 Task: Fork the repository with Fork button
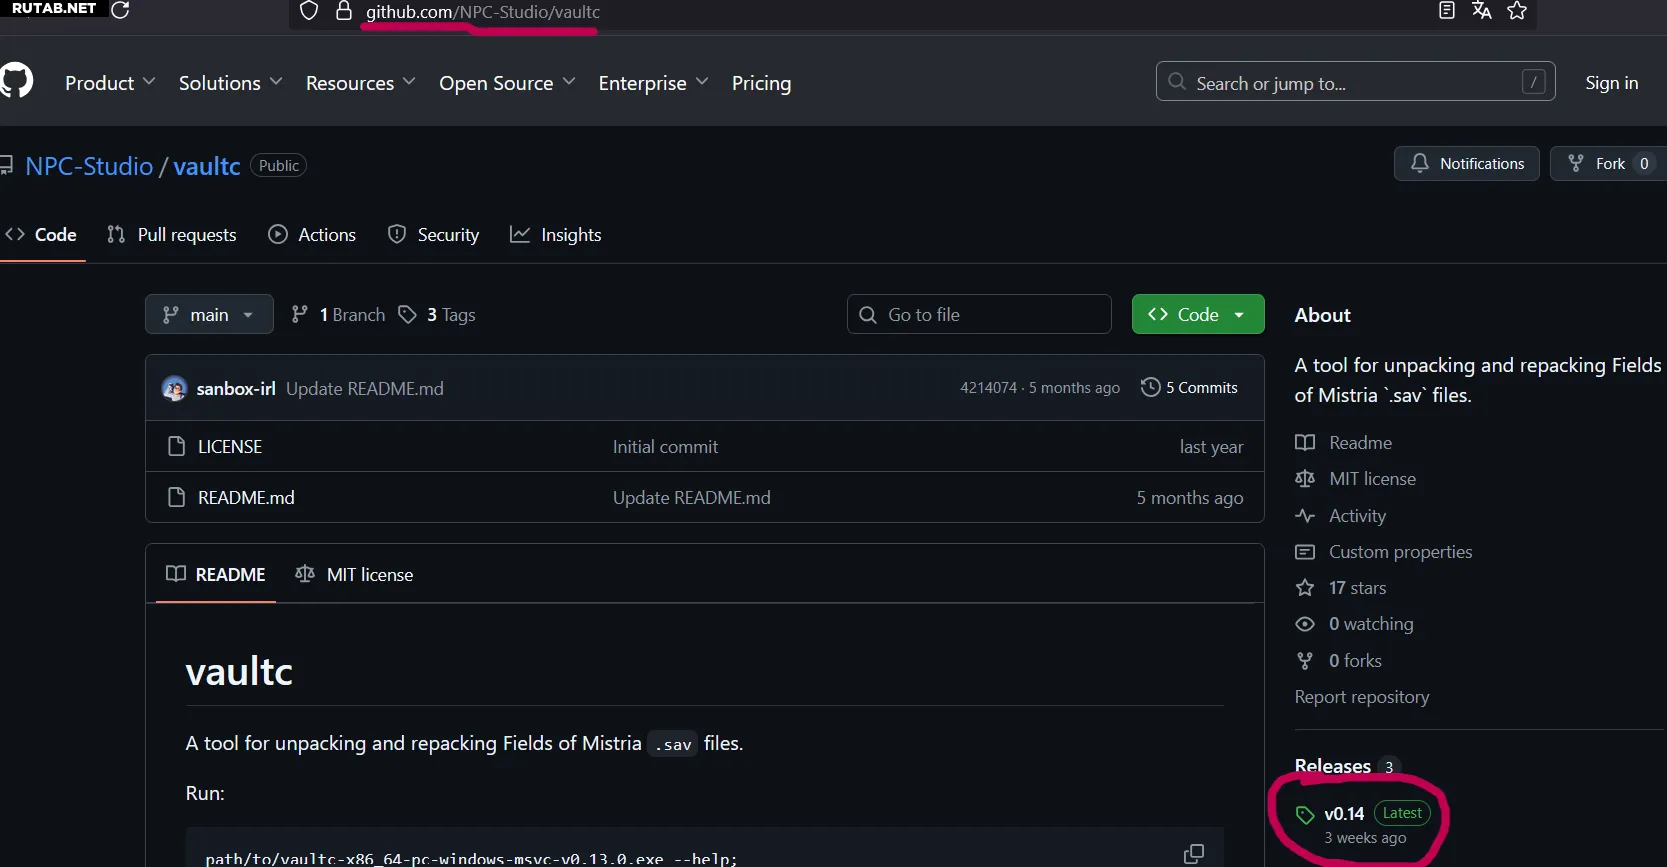point(1608,163)
